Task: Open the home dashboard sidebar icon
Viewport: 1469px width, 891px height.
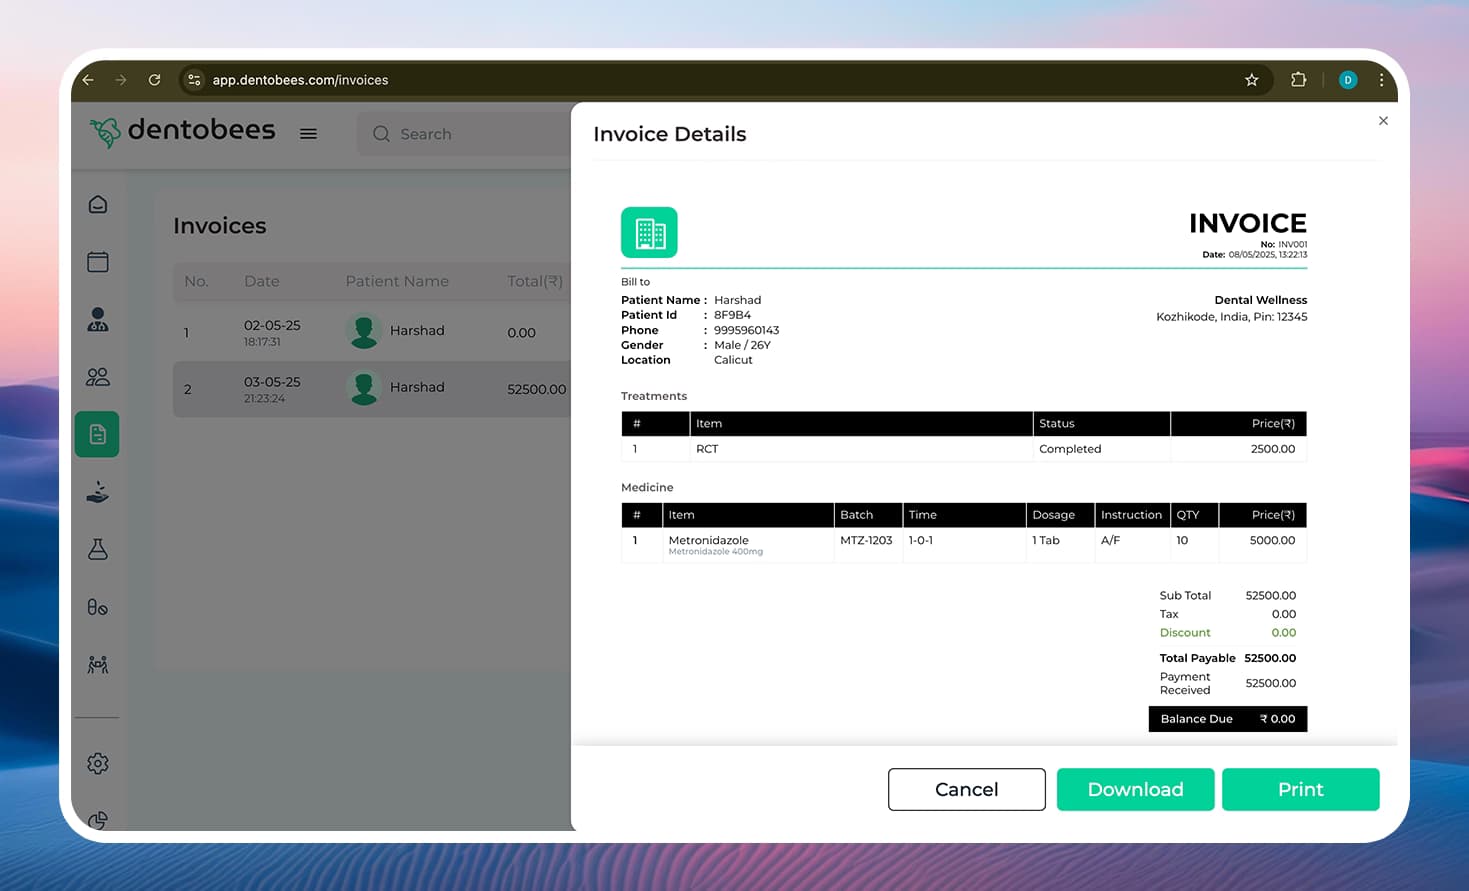Action: point(98,205)
